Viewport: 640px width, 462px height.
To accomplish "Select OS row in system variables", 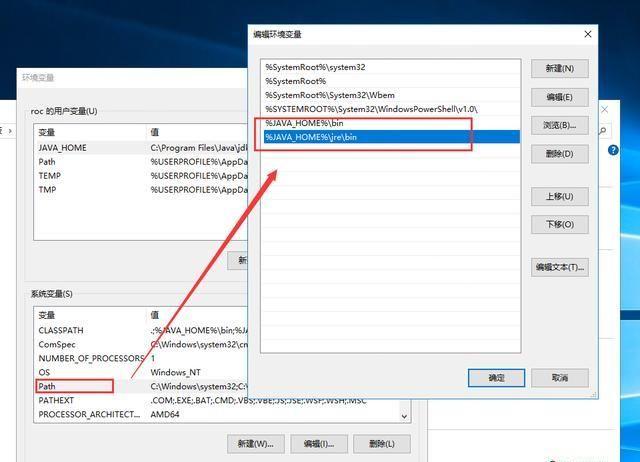I will [141, 372].
